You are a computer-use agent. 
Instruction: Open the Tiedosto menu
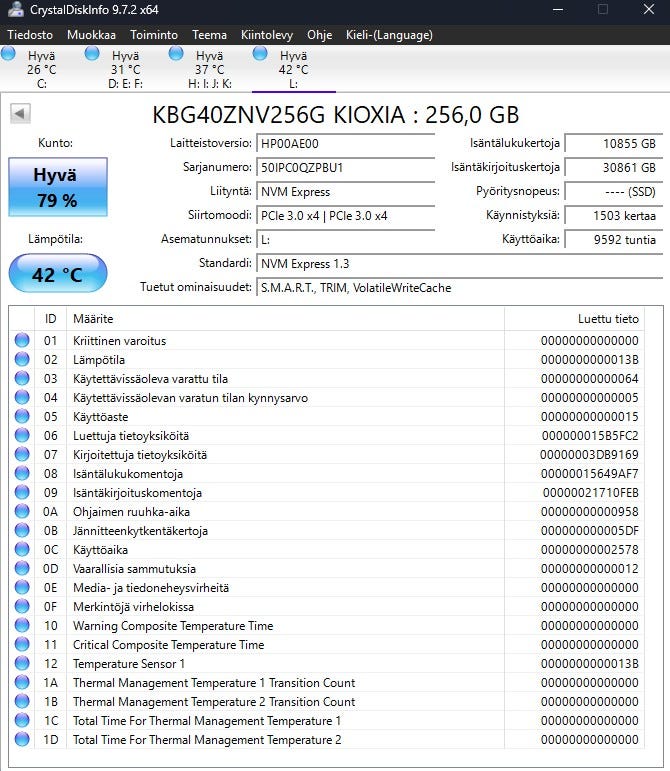pos(30,35)
